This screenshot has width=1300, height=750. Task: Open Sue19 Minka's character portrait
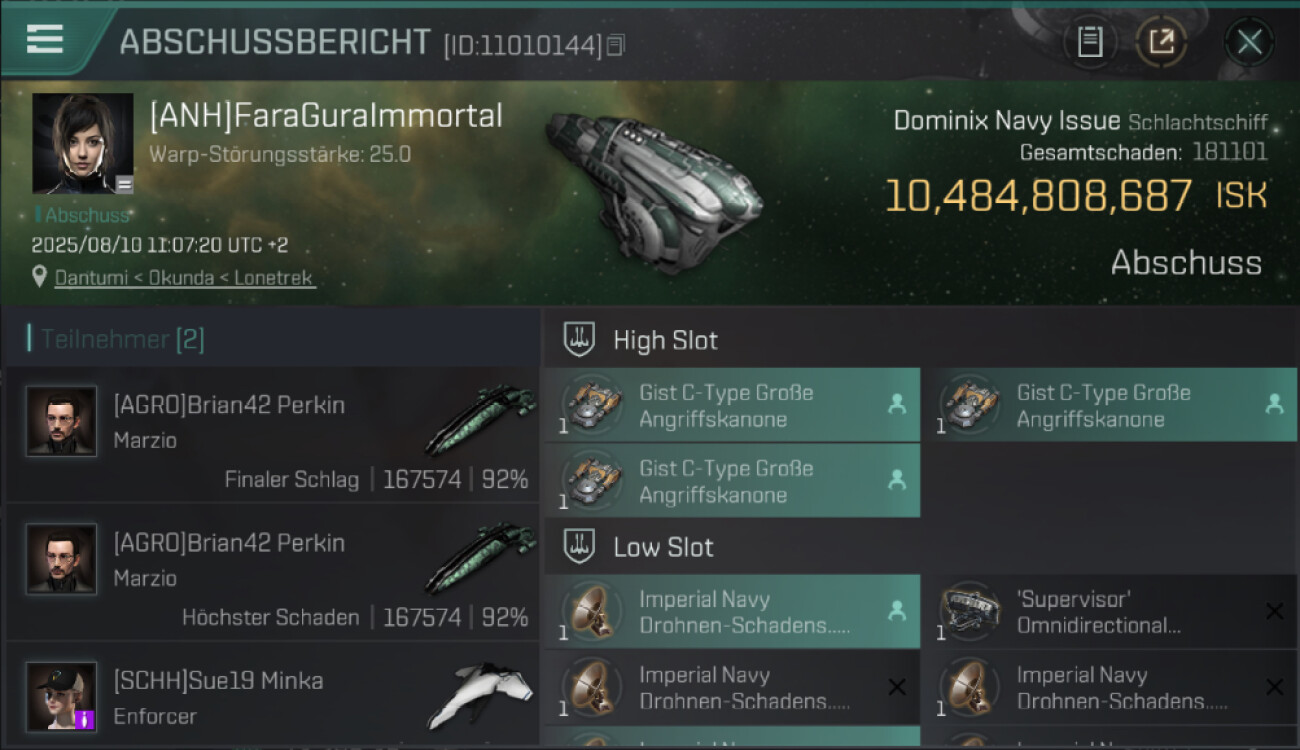(x=62, y=696)
